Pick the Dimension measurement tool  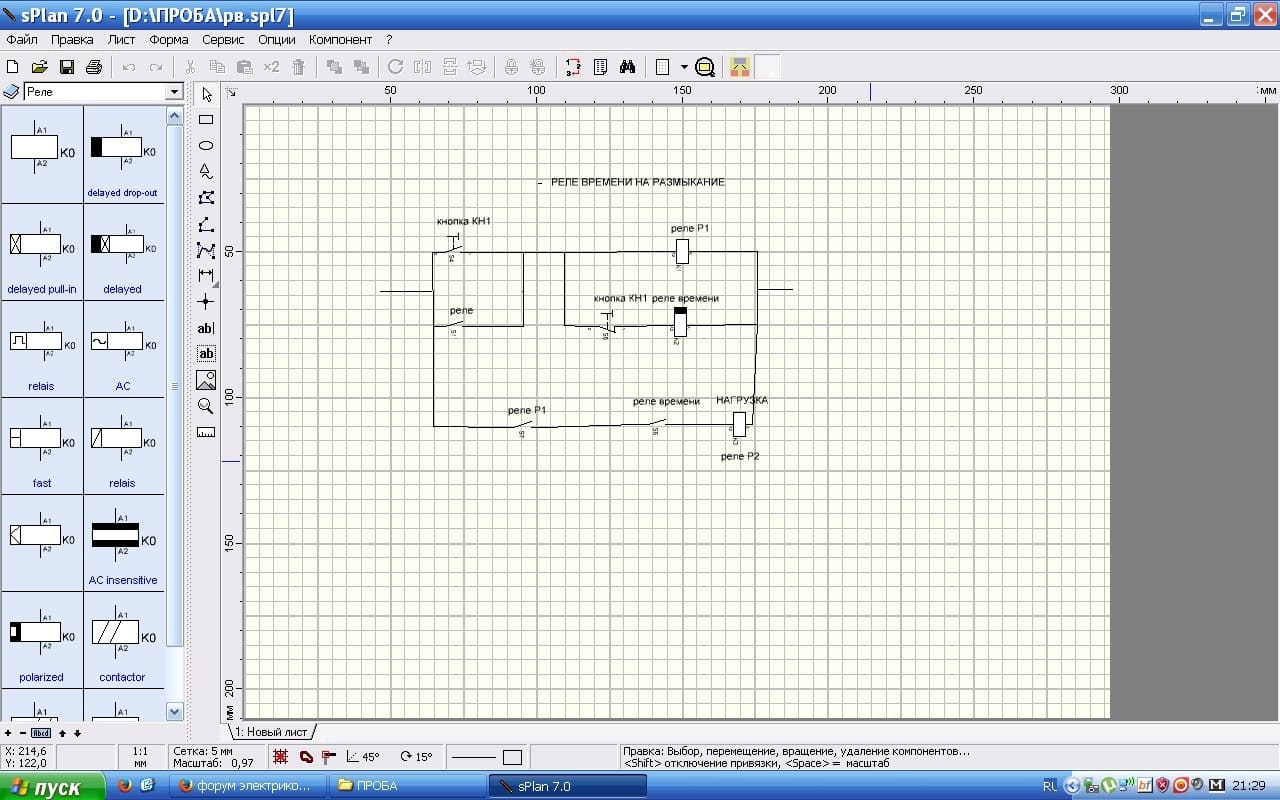pyautogui.click(x=206, y=276)
